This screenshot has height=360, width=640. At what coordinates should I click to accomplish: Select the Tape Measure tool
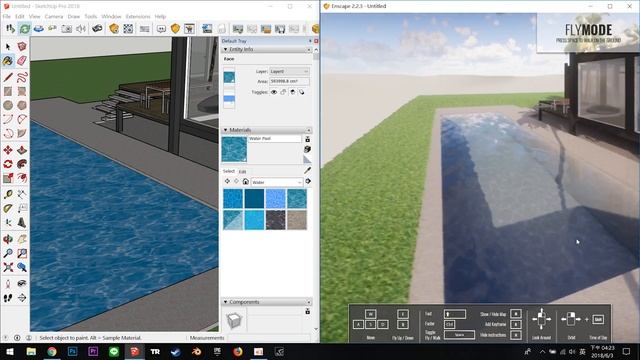(8, 194)
